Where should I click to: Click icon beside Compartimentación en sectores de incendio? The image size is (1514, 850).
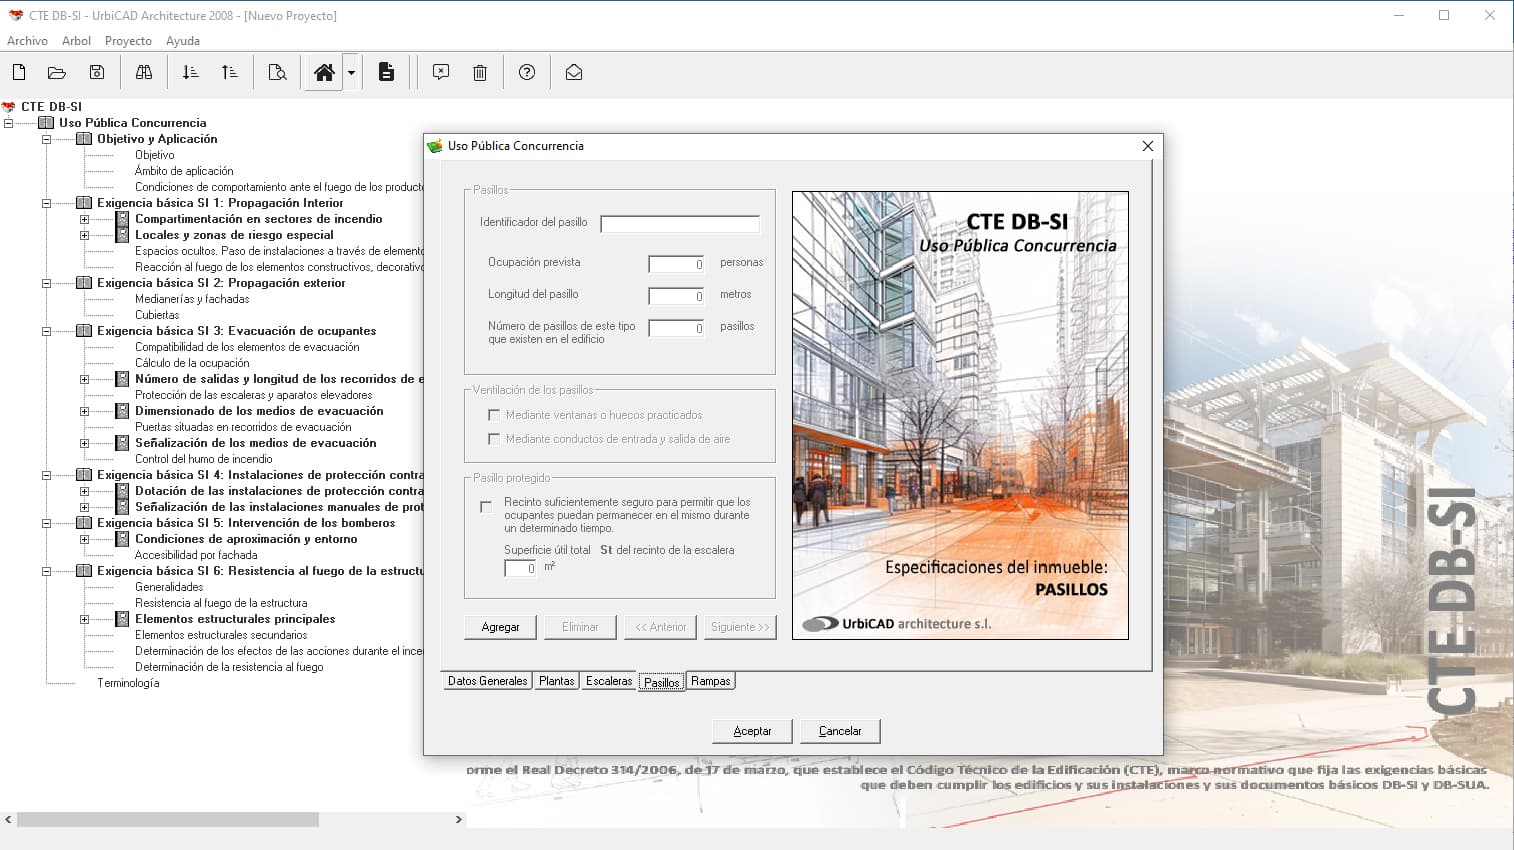[x=122, y=219]
